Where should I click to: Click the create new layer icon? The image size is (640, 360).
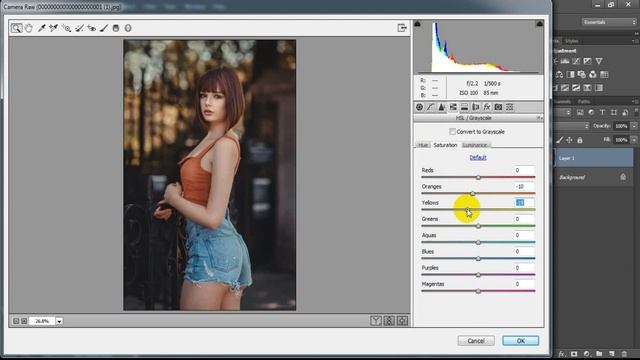(612, 354)
